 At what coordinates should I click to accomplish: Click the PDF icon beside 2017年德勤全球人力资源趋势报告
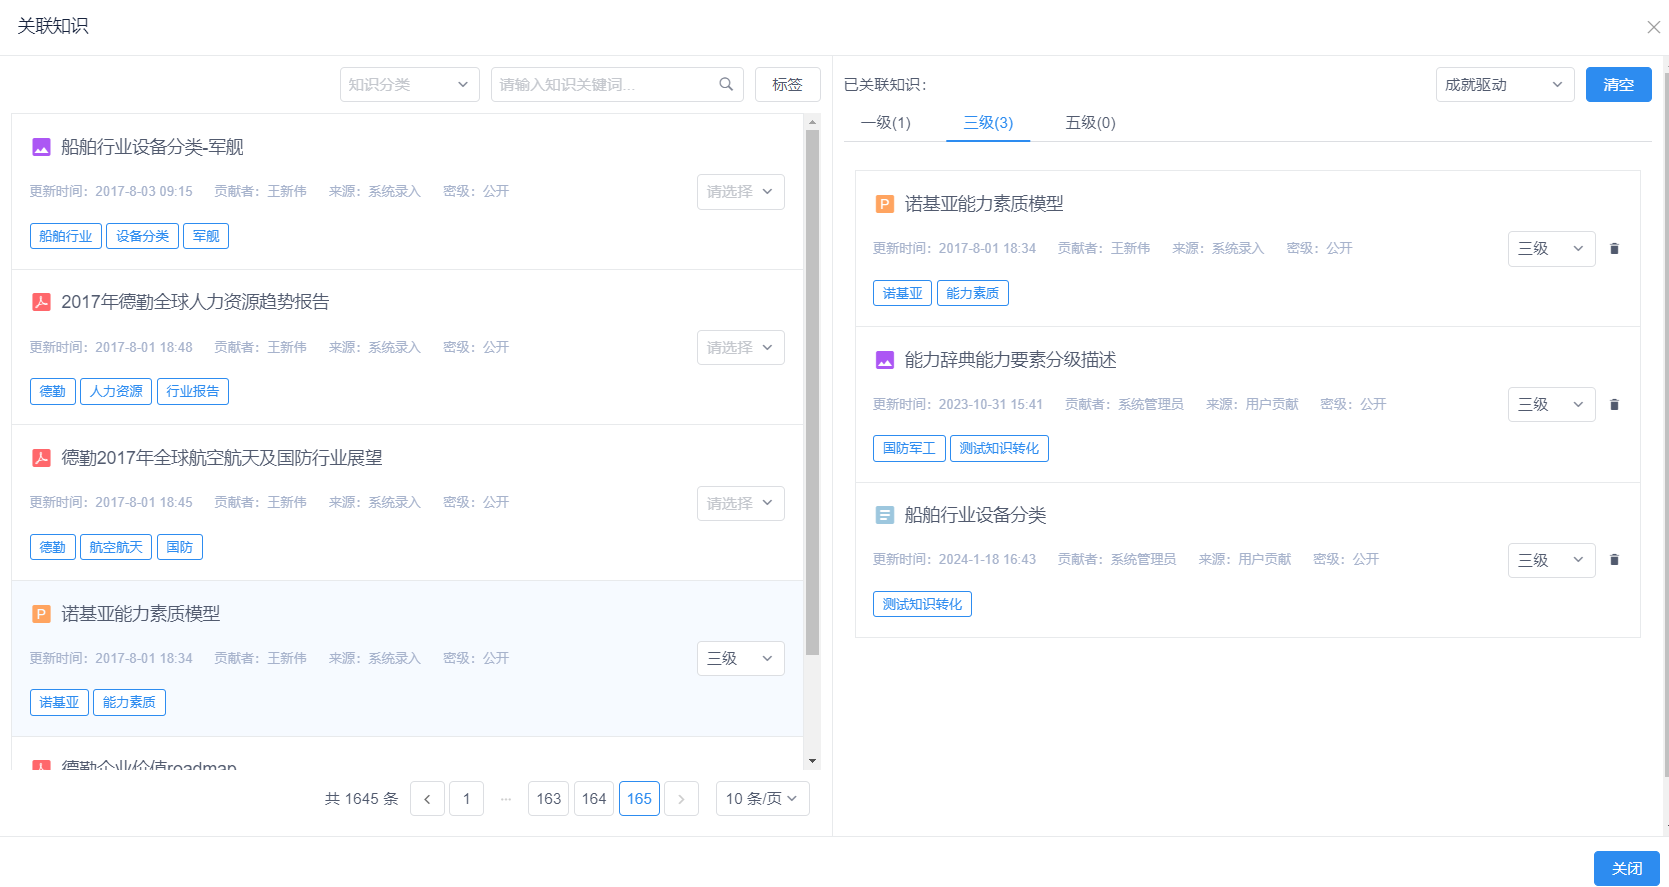click(41, 302)
